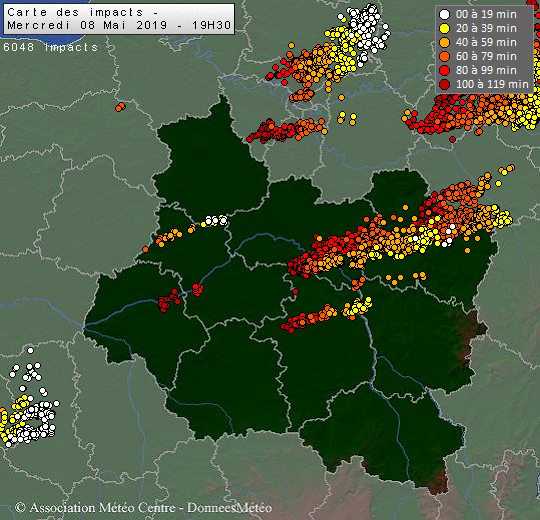This screenshot has width=540, height=520.
Task: Click the '100 à 119 min' legend label
Action: click(x=492, y=84)
